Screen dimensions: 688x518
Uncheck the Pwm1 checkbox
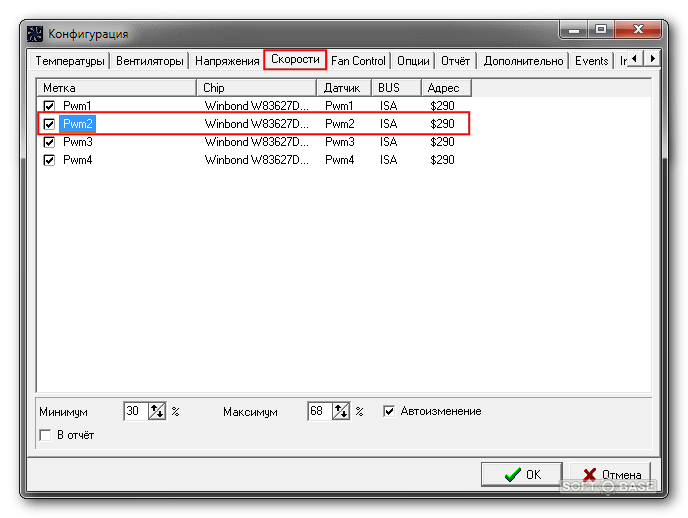click(x=49, y=106)
